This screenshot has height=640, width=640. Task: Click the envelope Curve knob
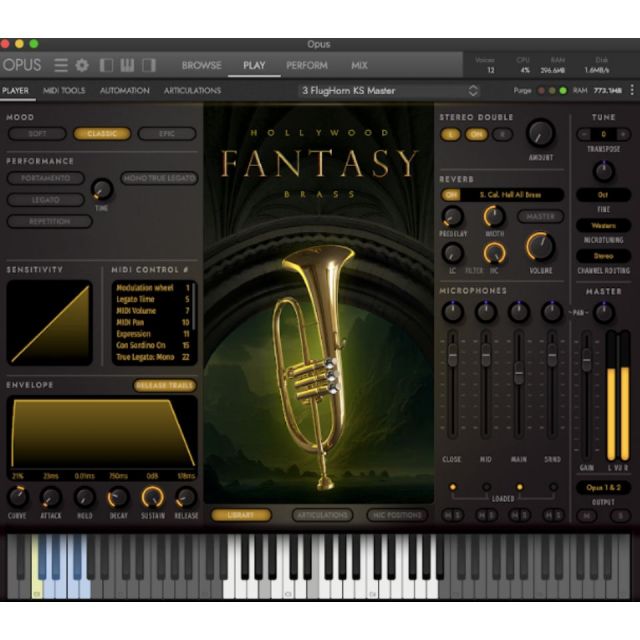click(18, 497)
